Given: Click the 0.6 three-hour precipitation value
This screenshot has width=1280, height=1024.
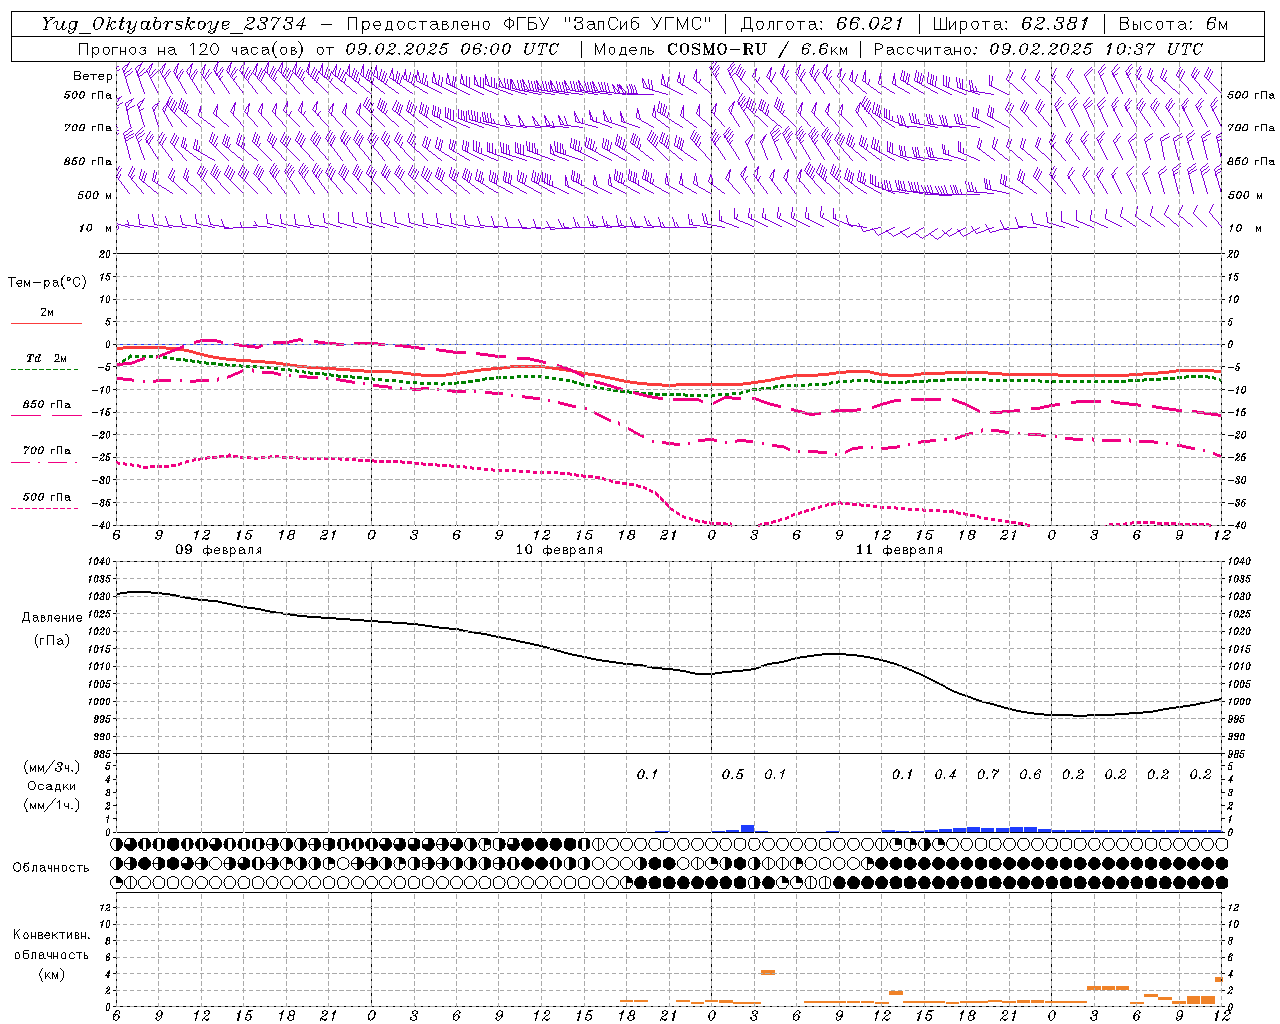Looking at the screenshot, I should click(x=1030, y=775).
